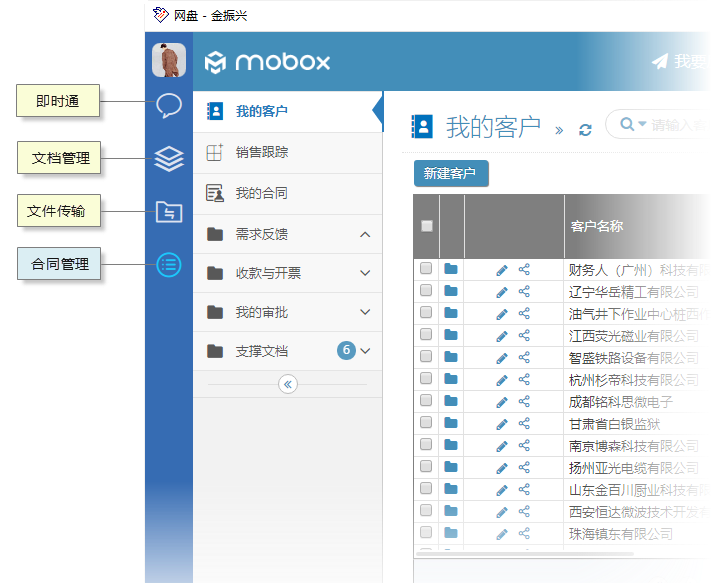Open folder icon for 财务人（广州）科技 row
The height and width of the screenshot is (583, 719).
click(451, 269)
